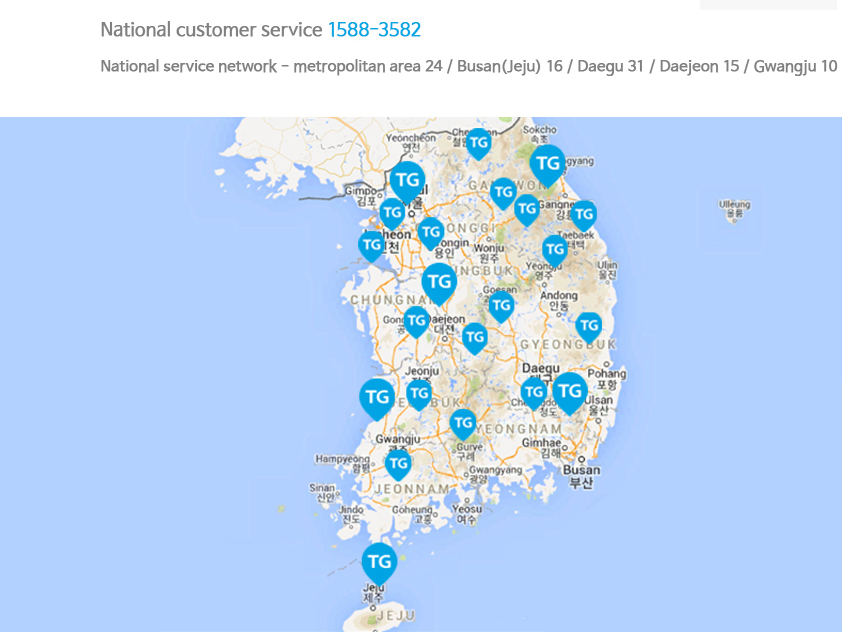The height and width of the screenshot is (632, 842).
Task: Click the Goheung label on the map
Action: [412, 515]
